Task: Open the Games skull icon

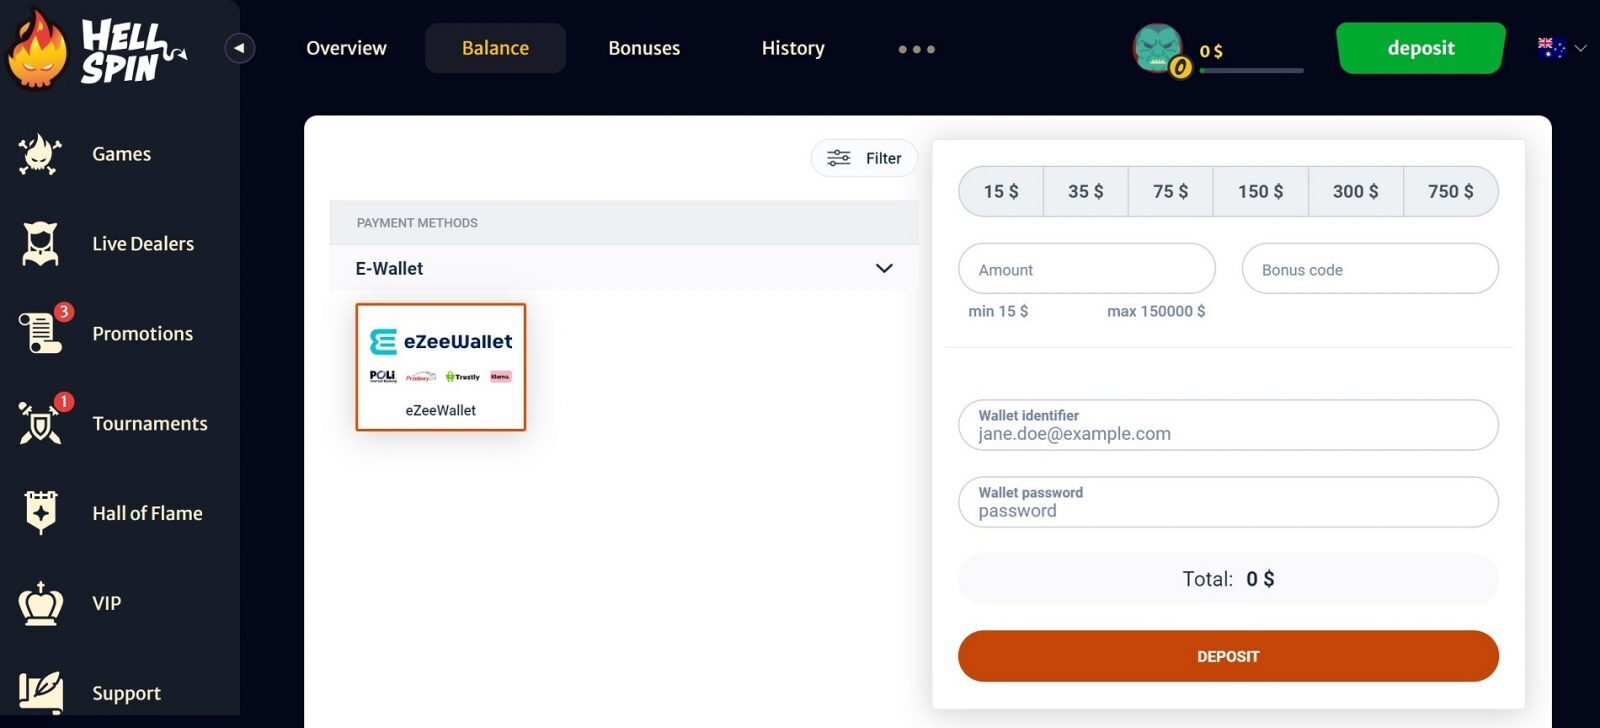Action: pyautogui.click(x=40, y=154)
